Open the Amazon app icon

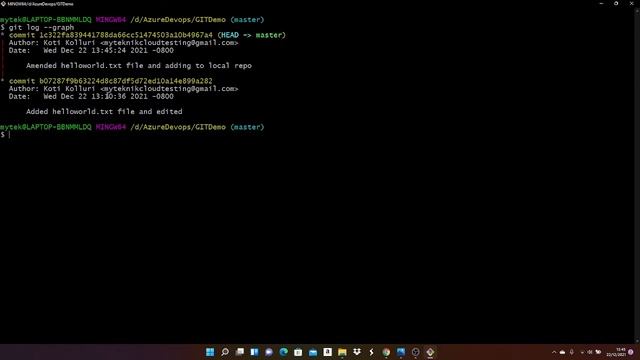click(327, 352)
